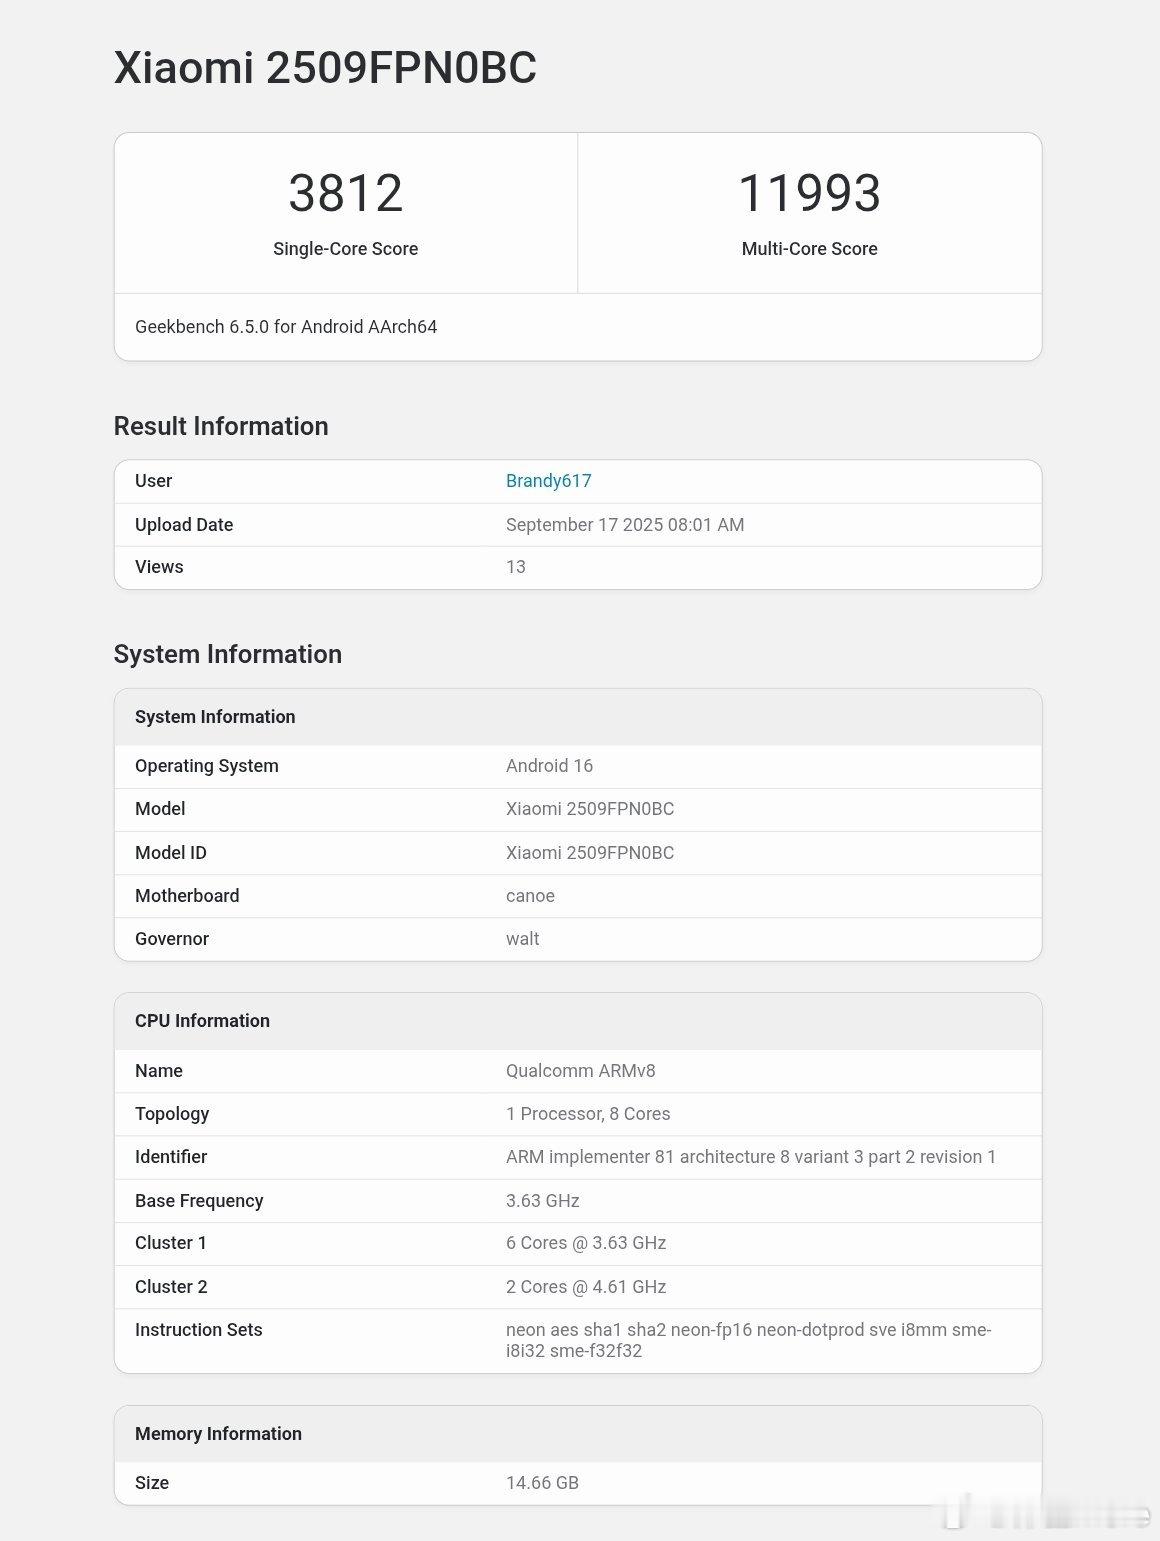
Task: Select the CPU name Qualcomm ARMv8
Action: 581,1071
